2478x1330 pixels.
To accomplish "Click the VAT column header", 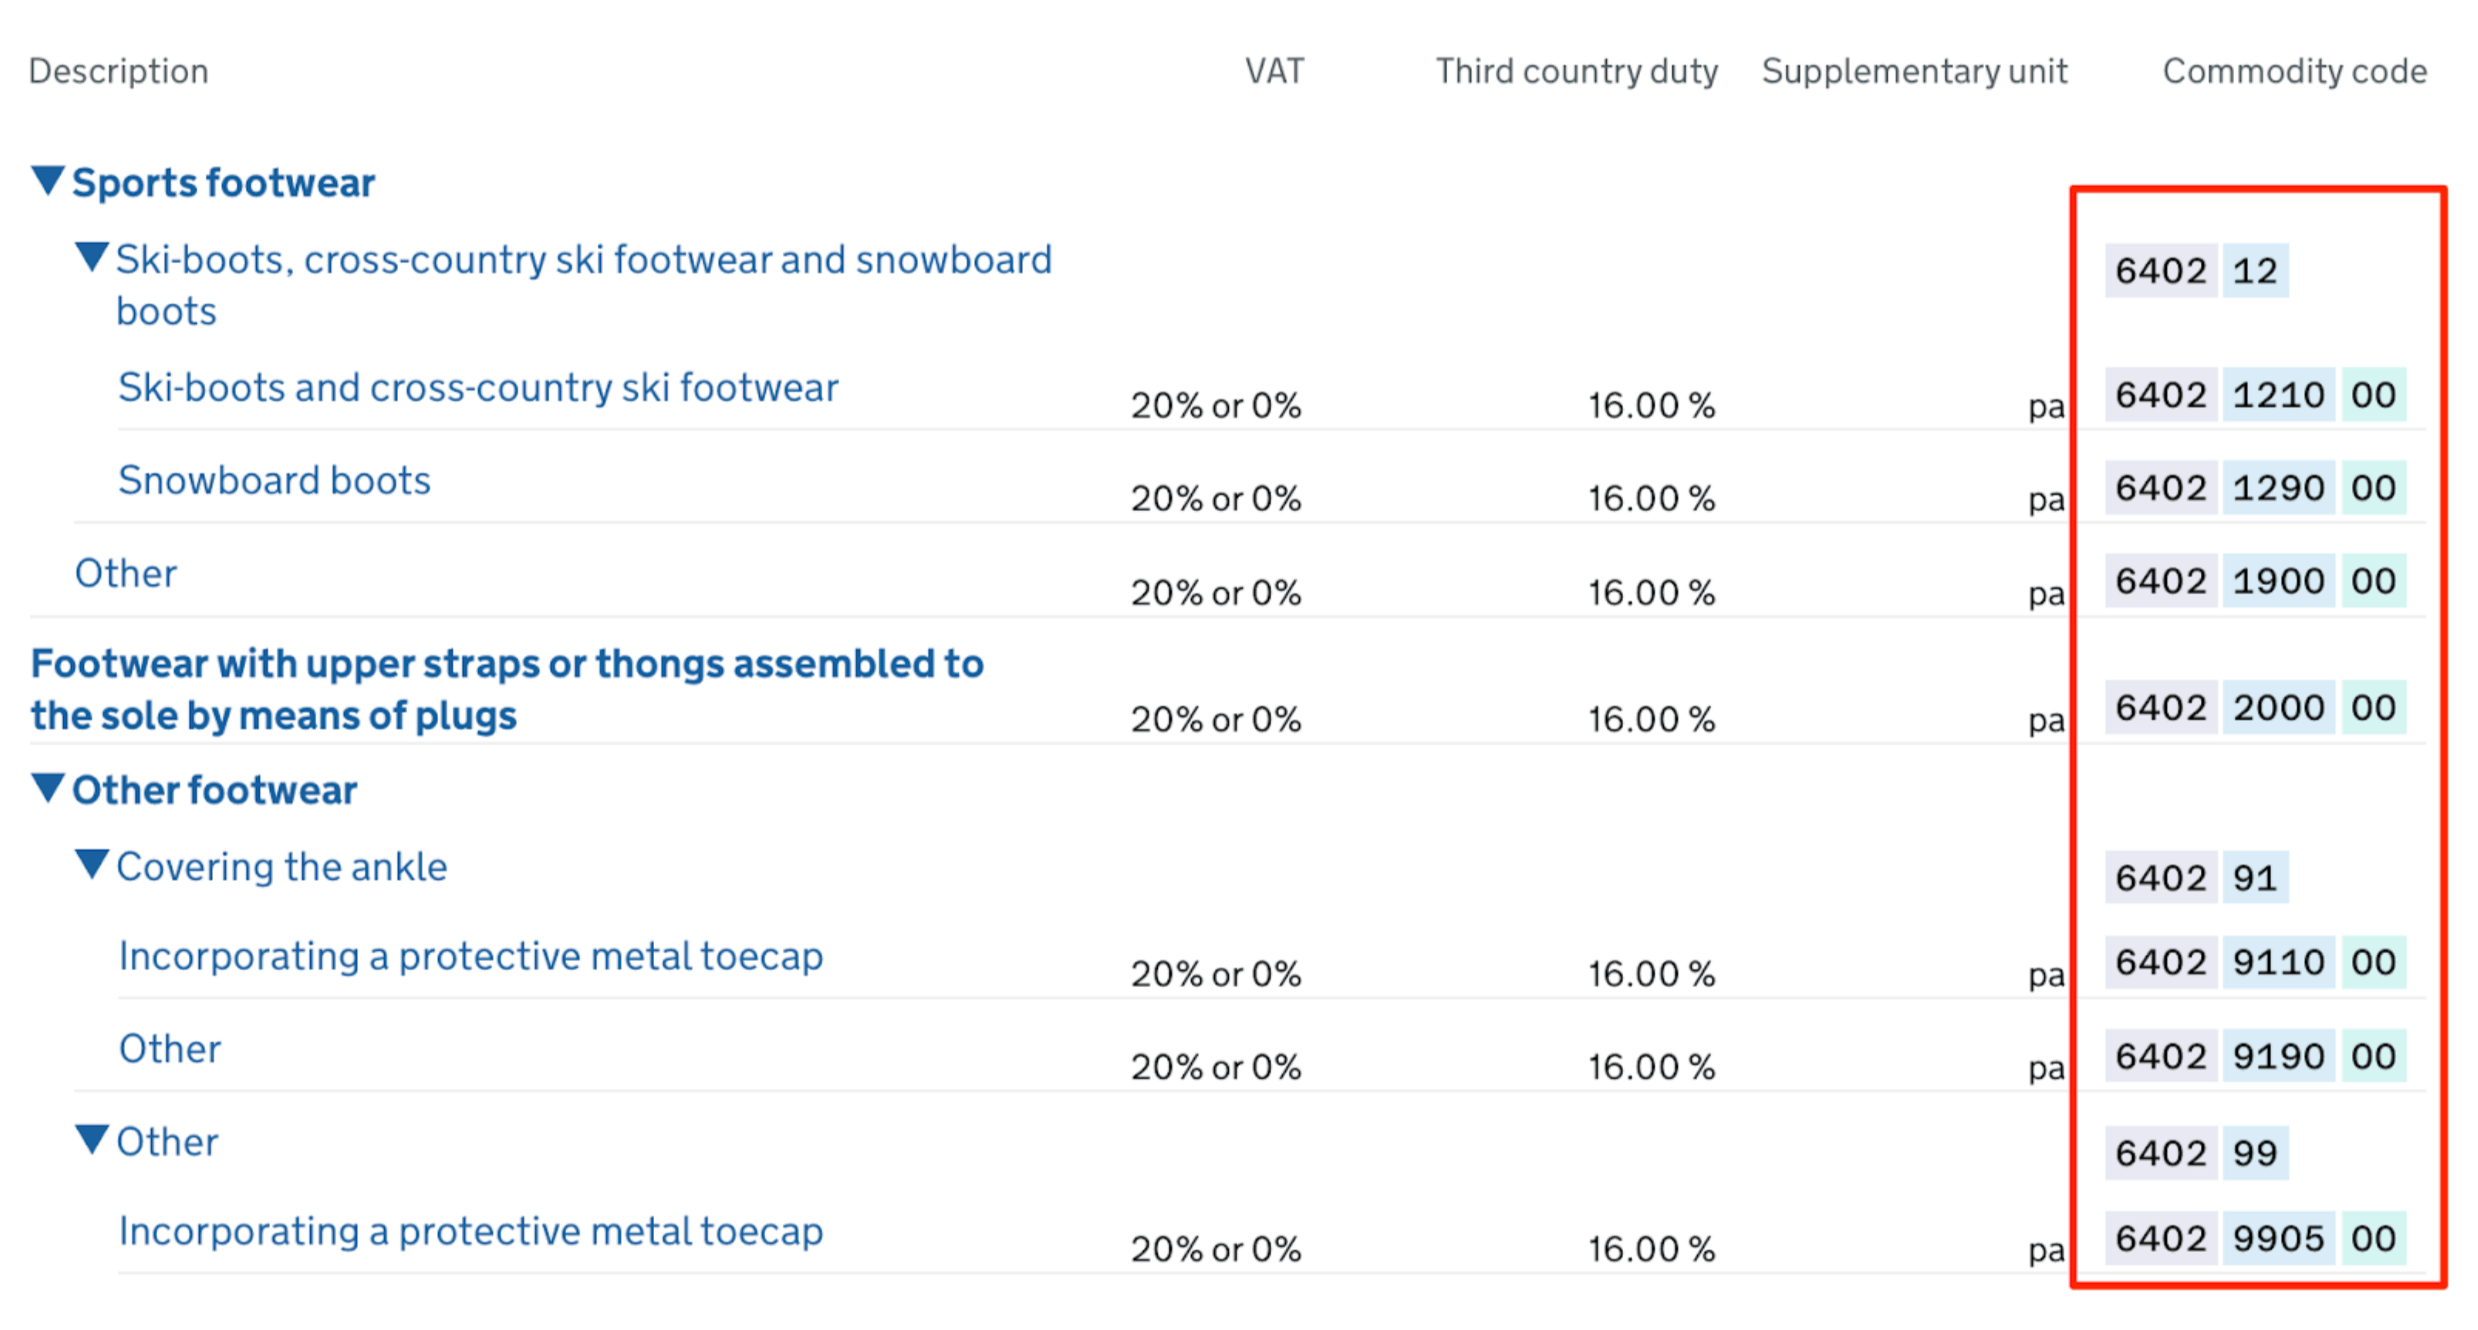I will [1274, 71].
